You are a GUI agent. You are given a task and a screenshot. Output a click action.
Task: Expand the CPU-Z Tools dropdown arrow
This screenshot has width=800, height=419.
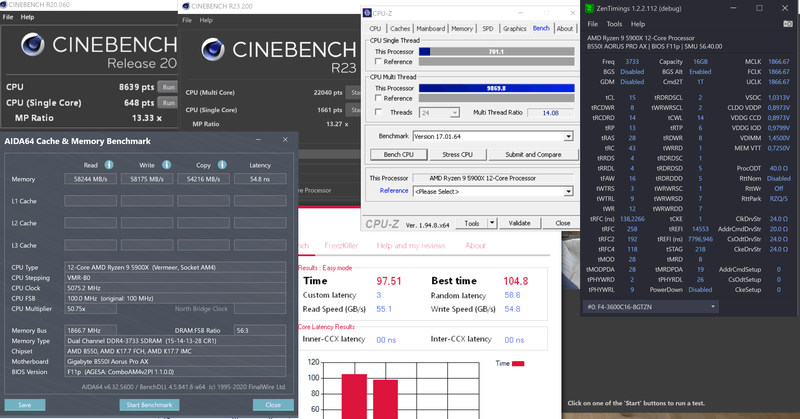pyautogui.click(x=492, y=223)
